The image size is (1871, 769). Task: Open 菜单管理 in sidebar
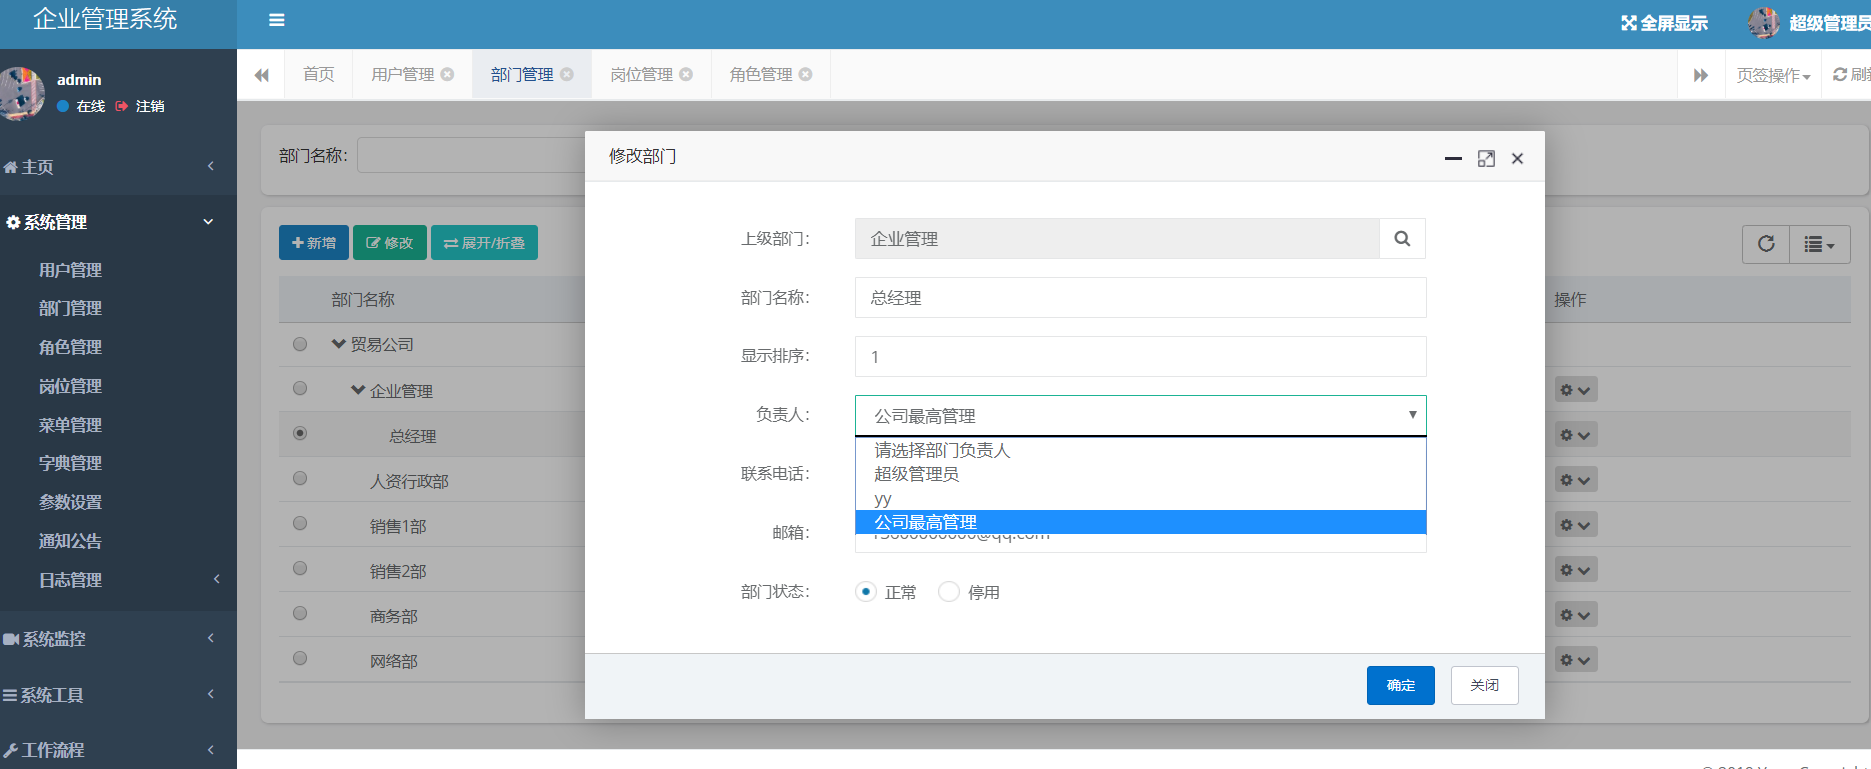click(70, 425)
